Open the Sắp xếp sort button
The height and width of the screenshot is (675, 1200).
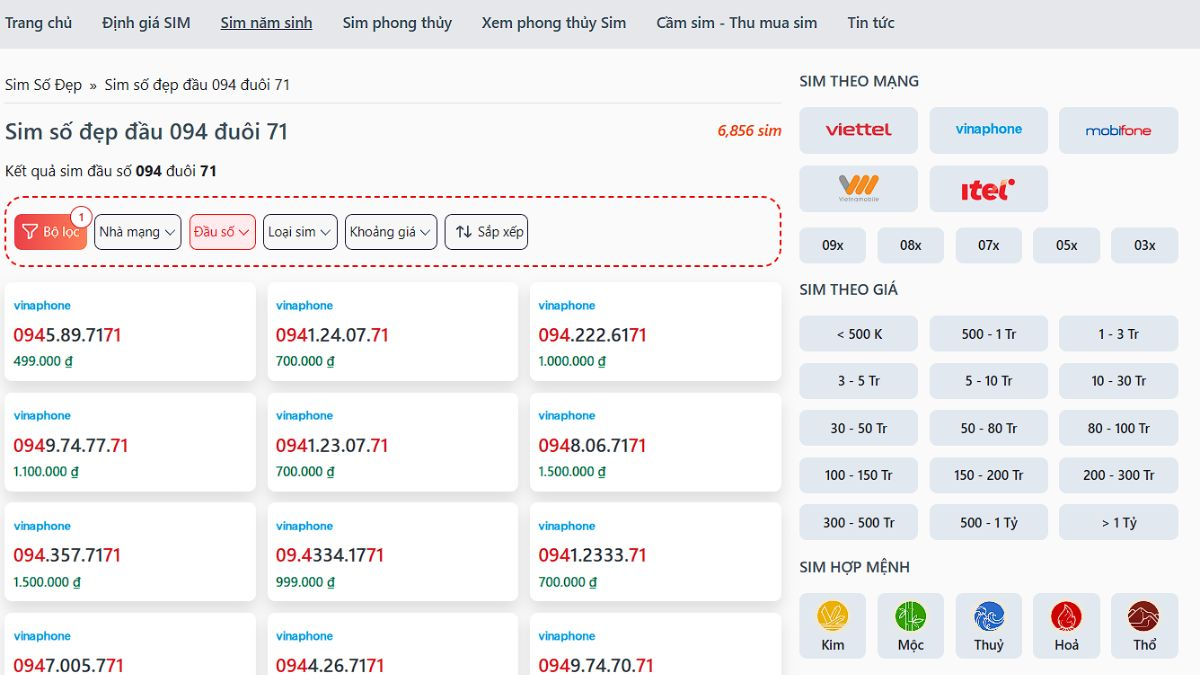tap(486, 232)
